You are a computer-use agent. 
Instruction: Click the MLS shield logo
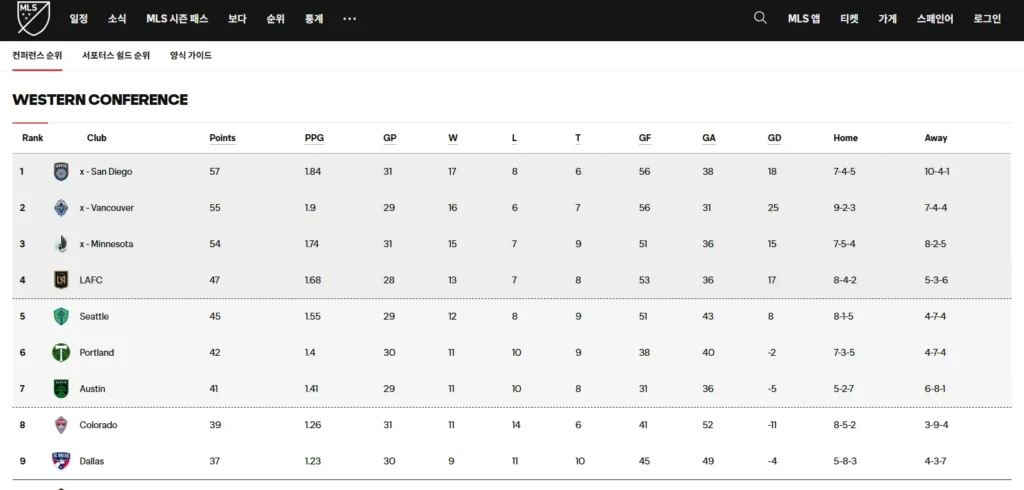click(33, 16)
